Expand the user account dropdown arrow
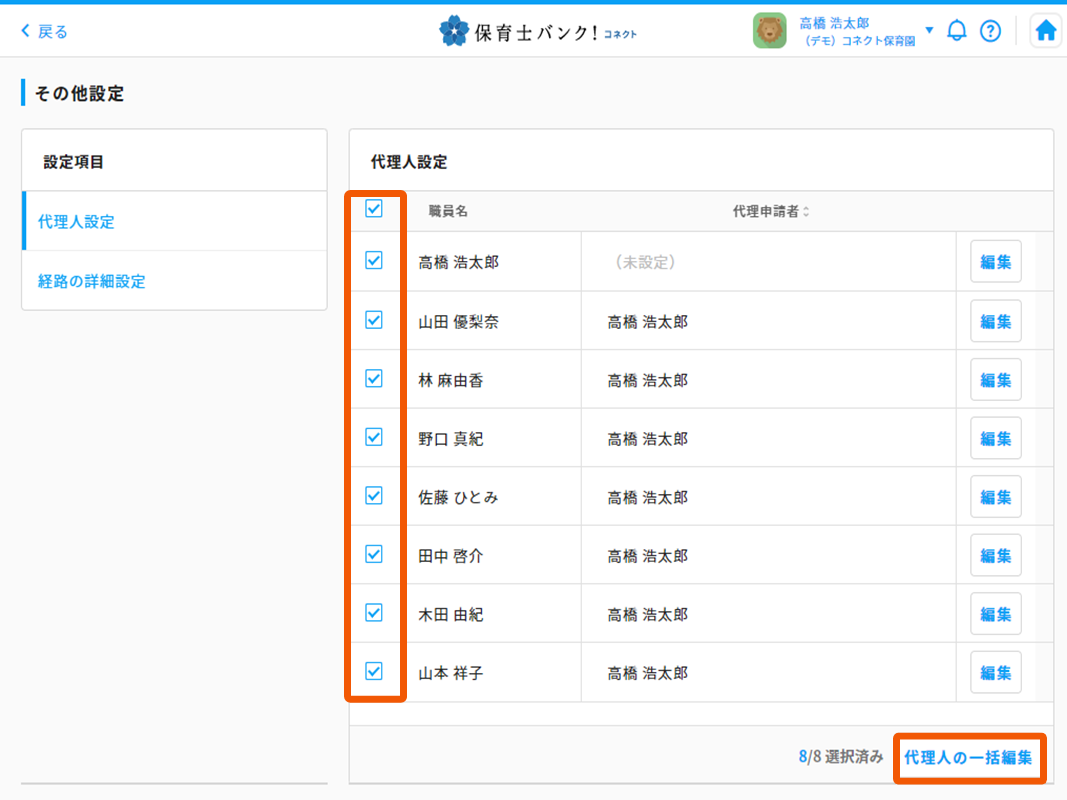Screen dimensions: 1067x800 [x=929, y=30]
